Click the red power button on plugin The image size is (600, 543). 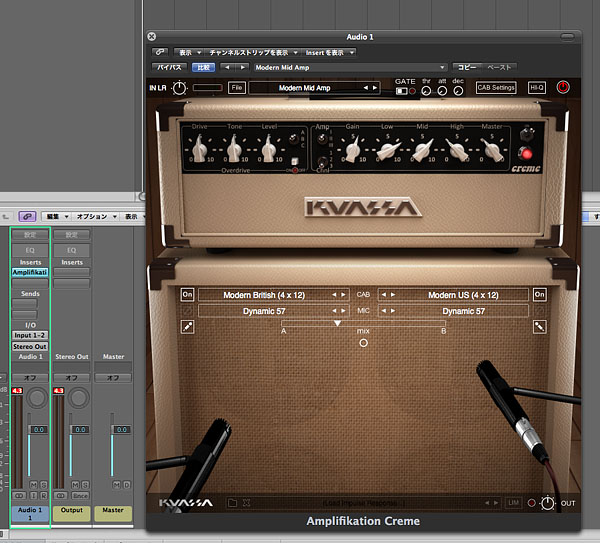pyautogui.click(x=563, y=88)
